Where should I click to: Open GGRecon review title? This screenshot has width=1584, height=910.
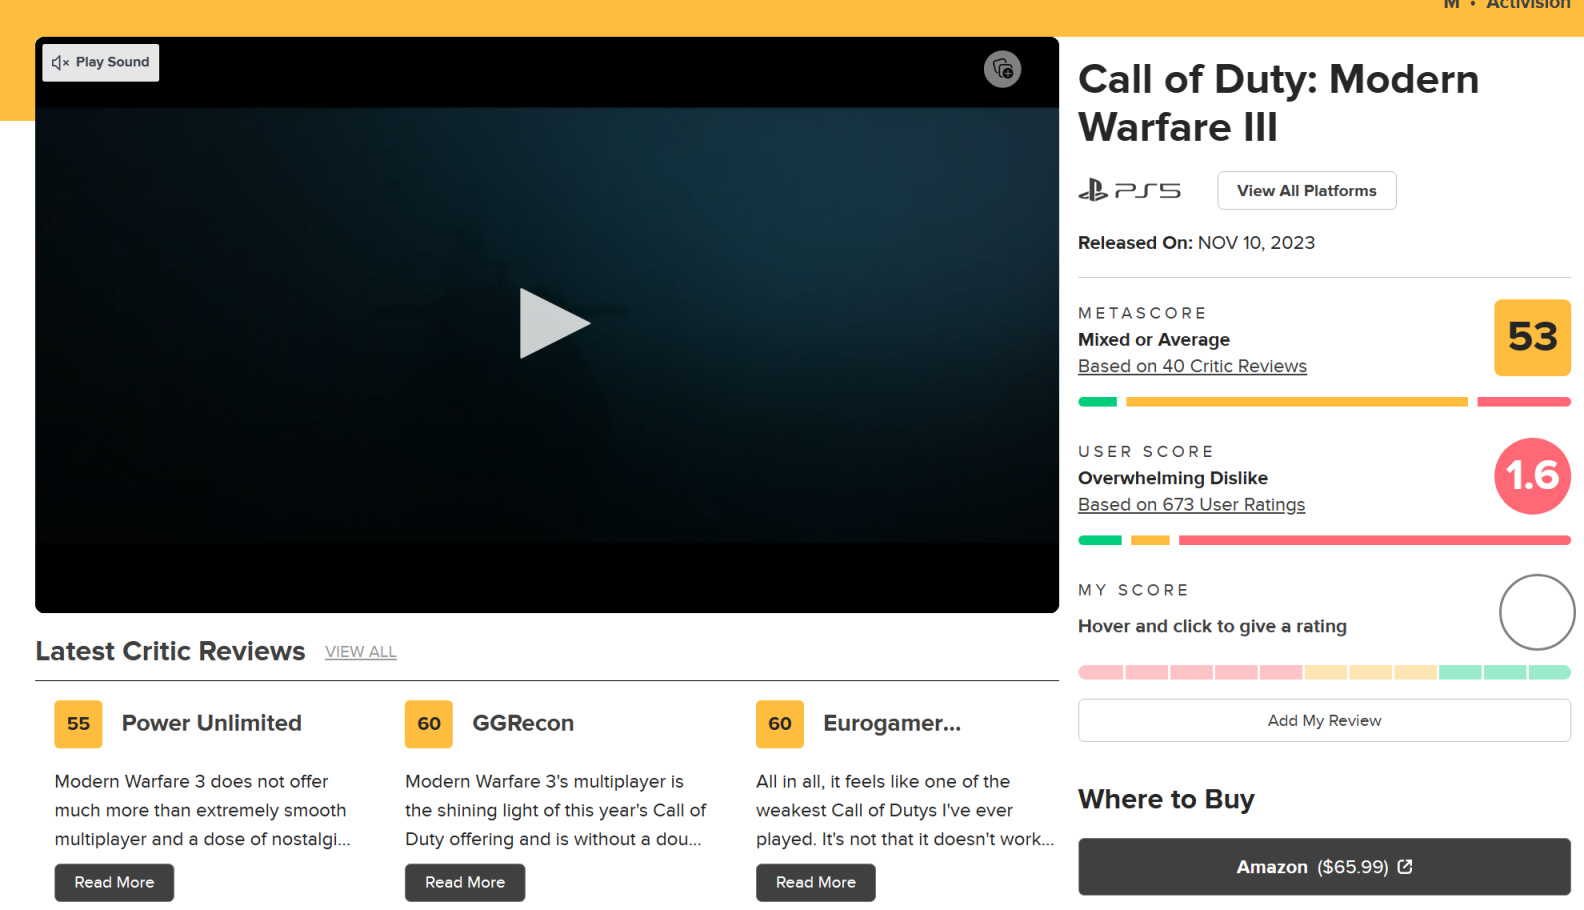pos(523,723)
